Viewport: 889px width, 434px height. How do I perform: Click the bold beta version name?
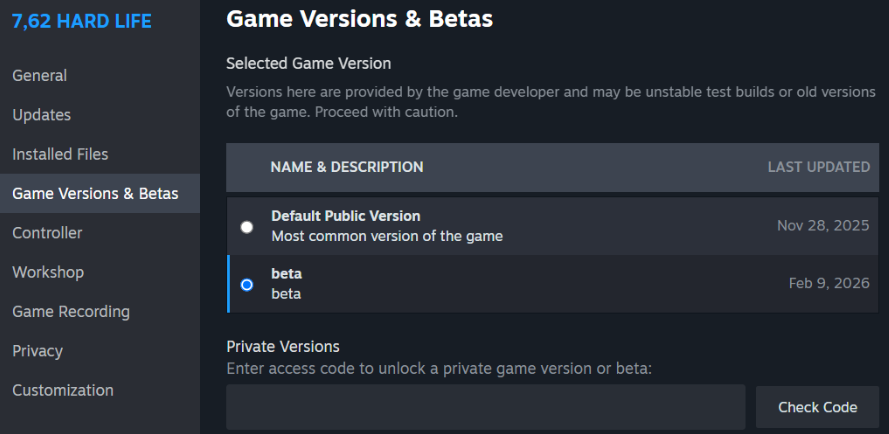[x=287, y=273]
